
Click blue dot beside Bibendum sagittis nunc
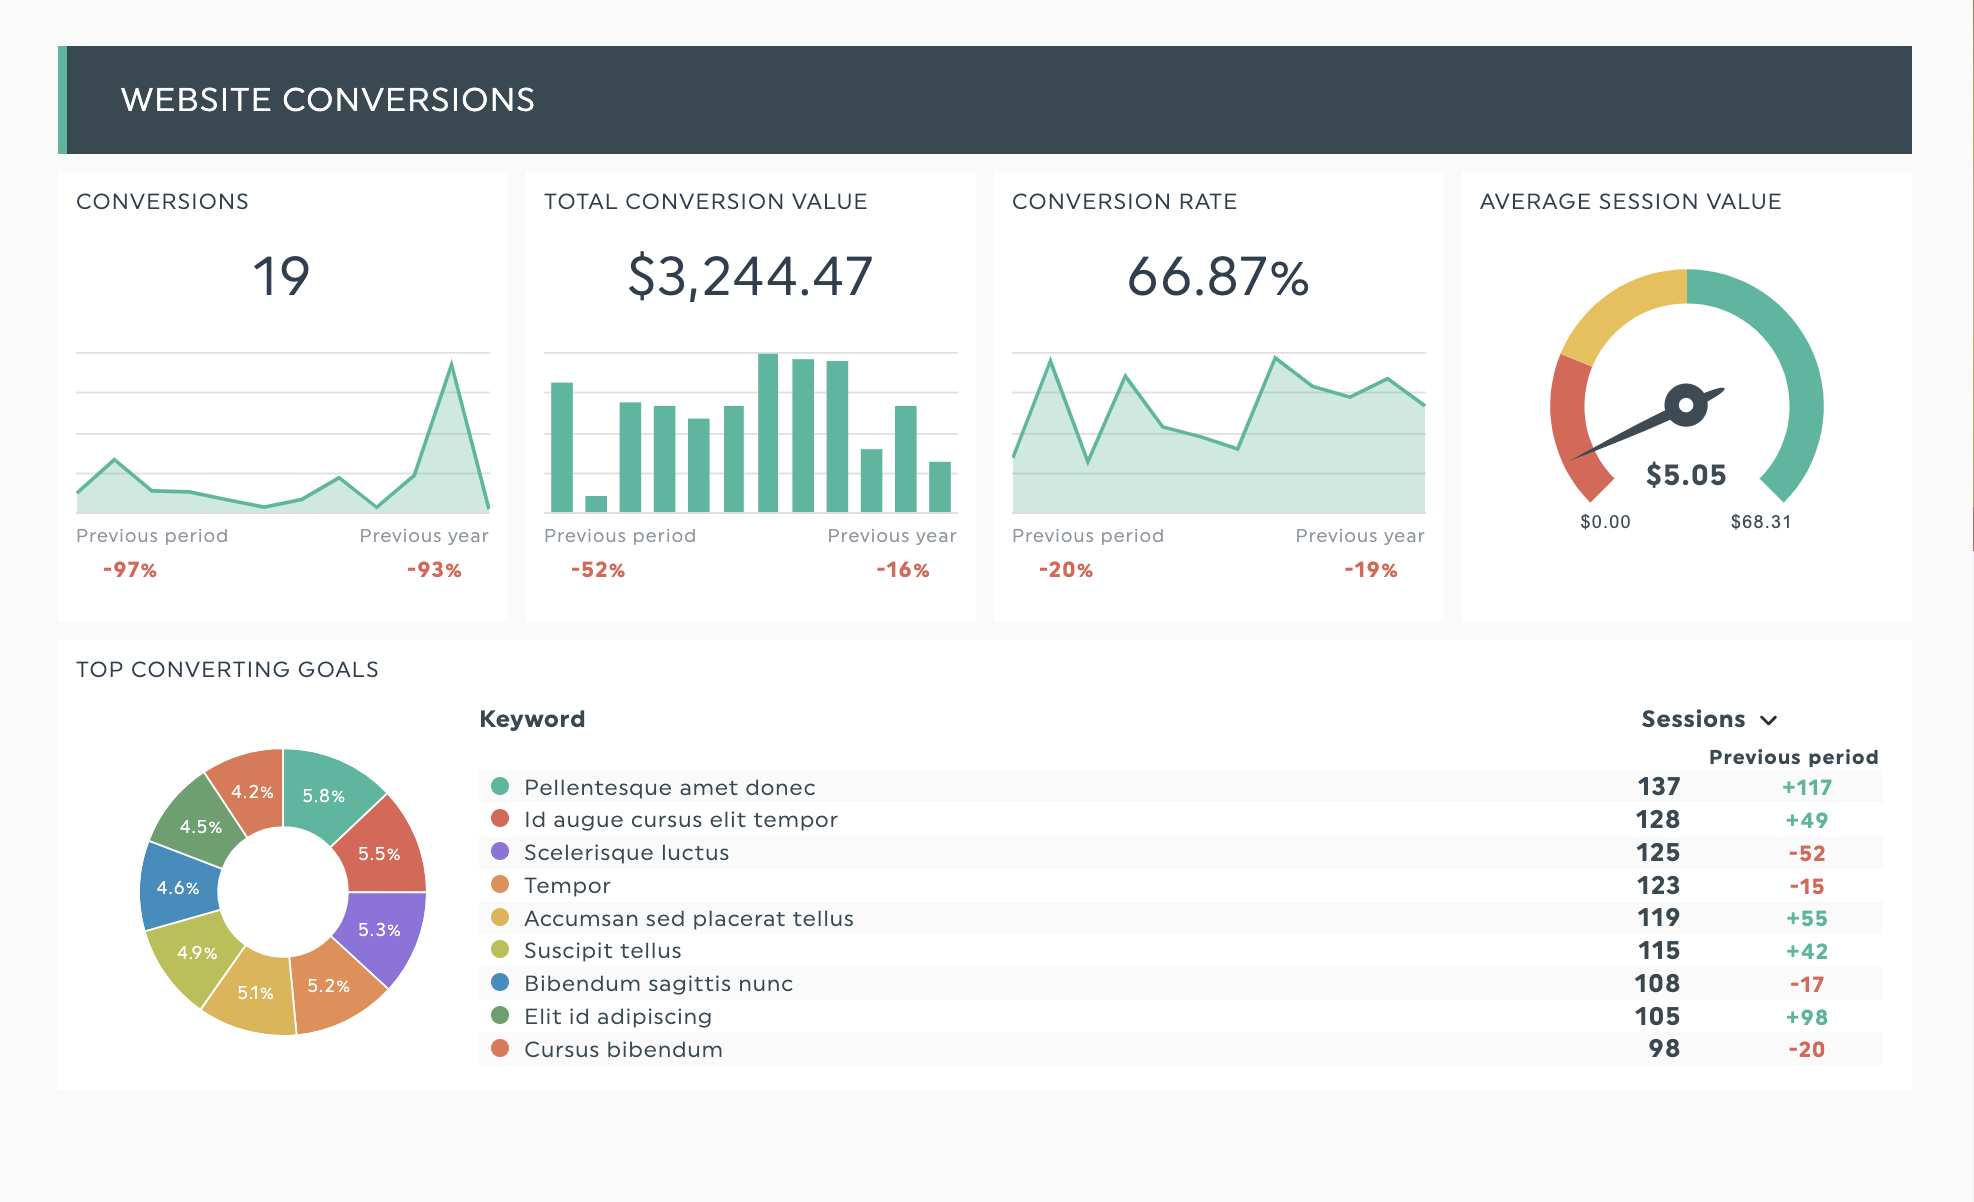tap(500, 983)
